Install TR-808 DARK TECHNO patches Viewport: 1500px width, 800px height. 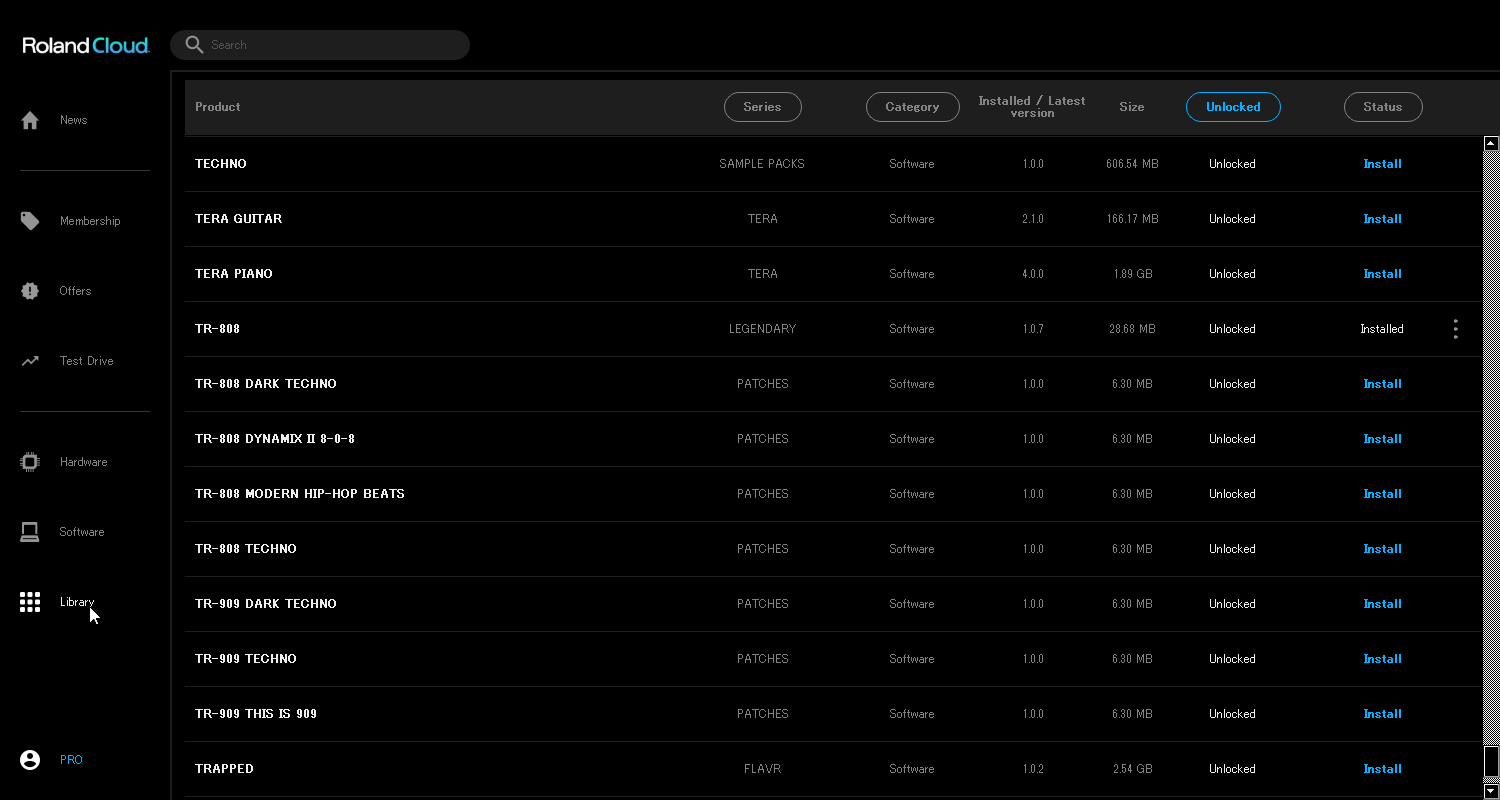click(1383, 384)
